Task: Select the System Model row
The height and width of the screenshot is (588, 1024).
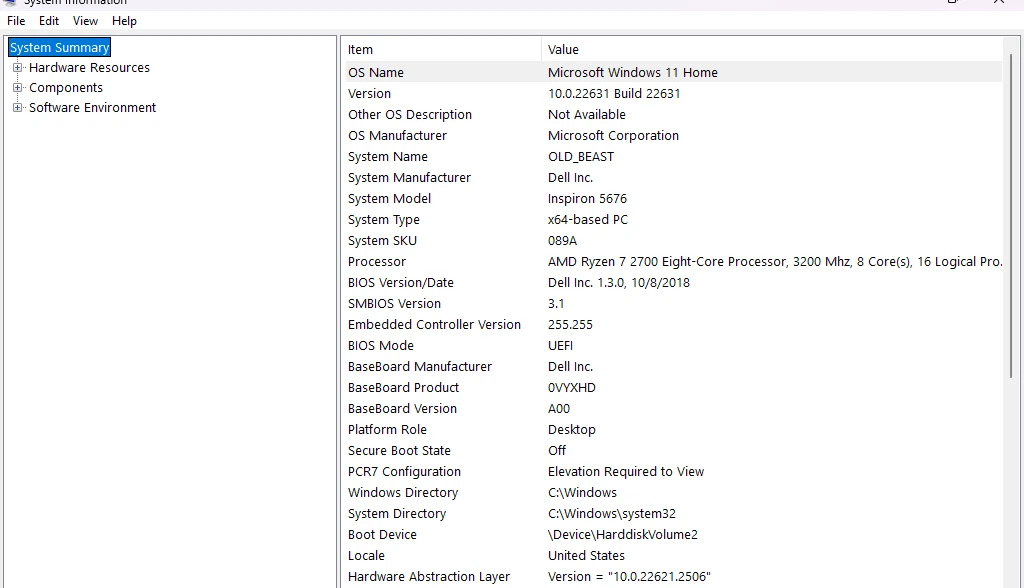Action: [673, 199]
